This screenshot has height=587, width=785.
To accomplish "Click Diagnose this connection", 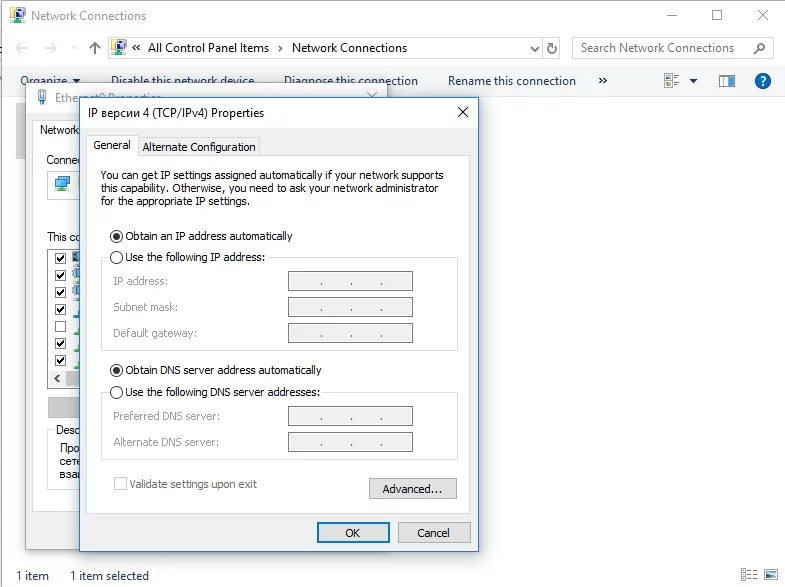I will click(x=350, y=81).
